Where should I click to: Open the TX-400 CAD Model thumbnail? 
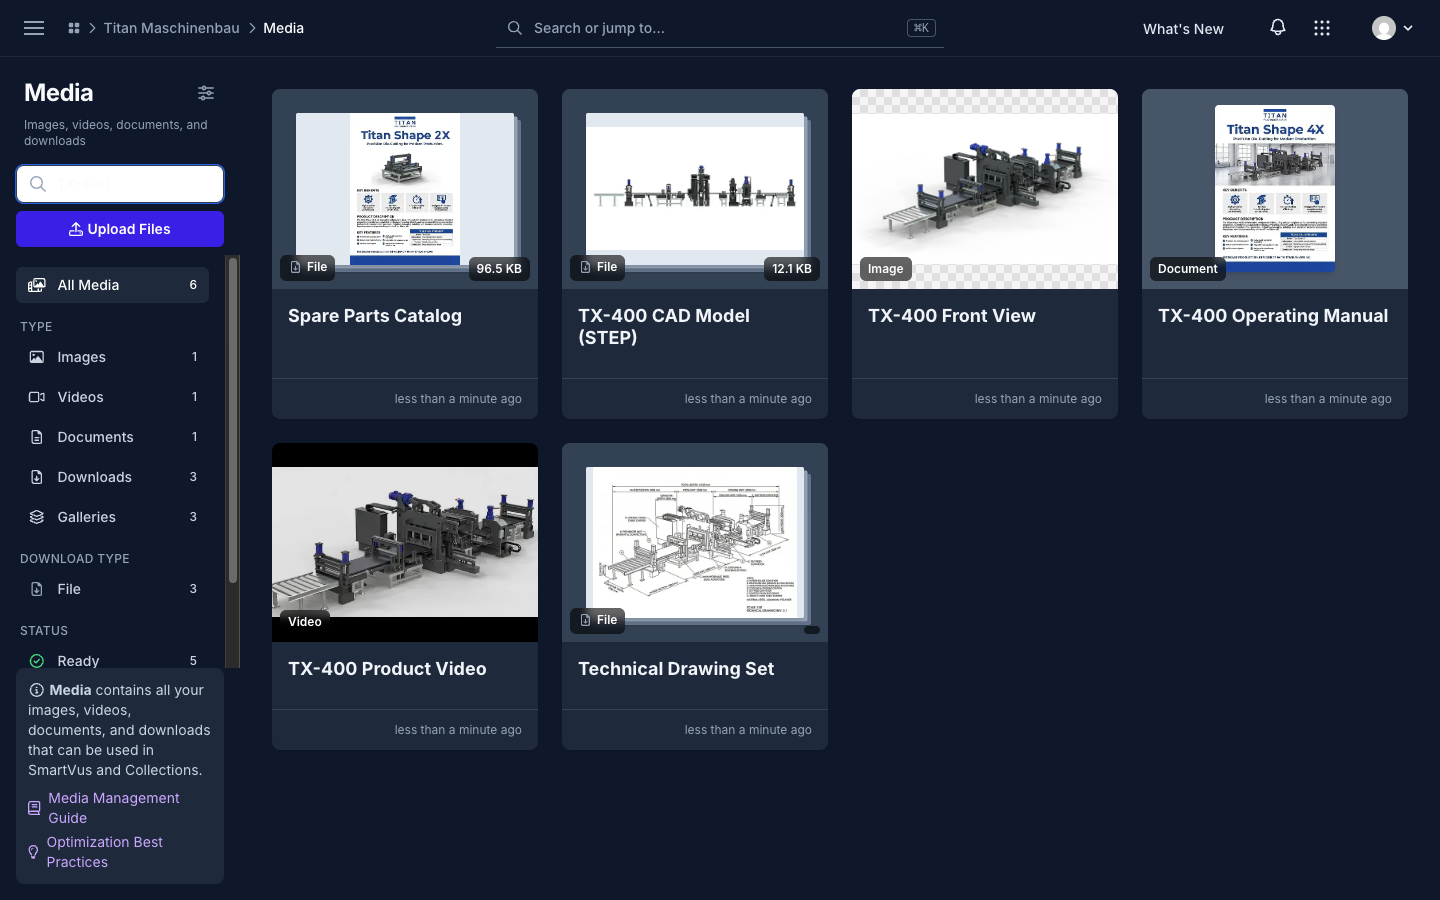pos(695,189)
